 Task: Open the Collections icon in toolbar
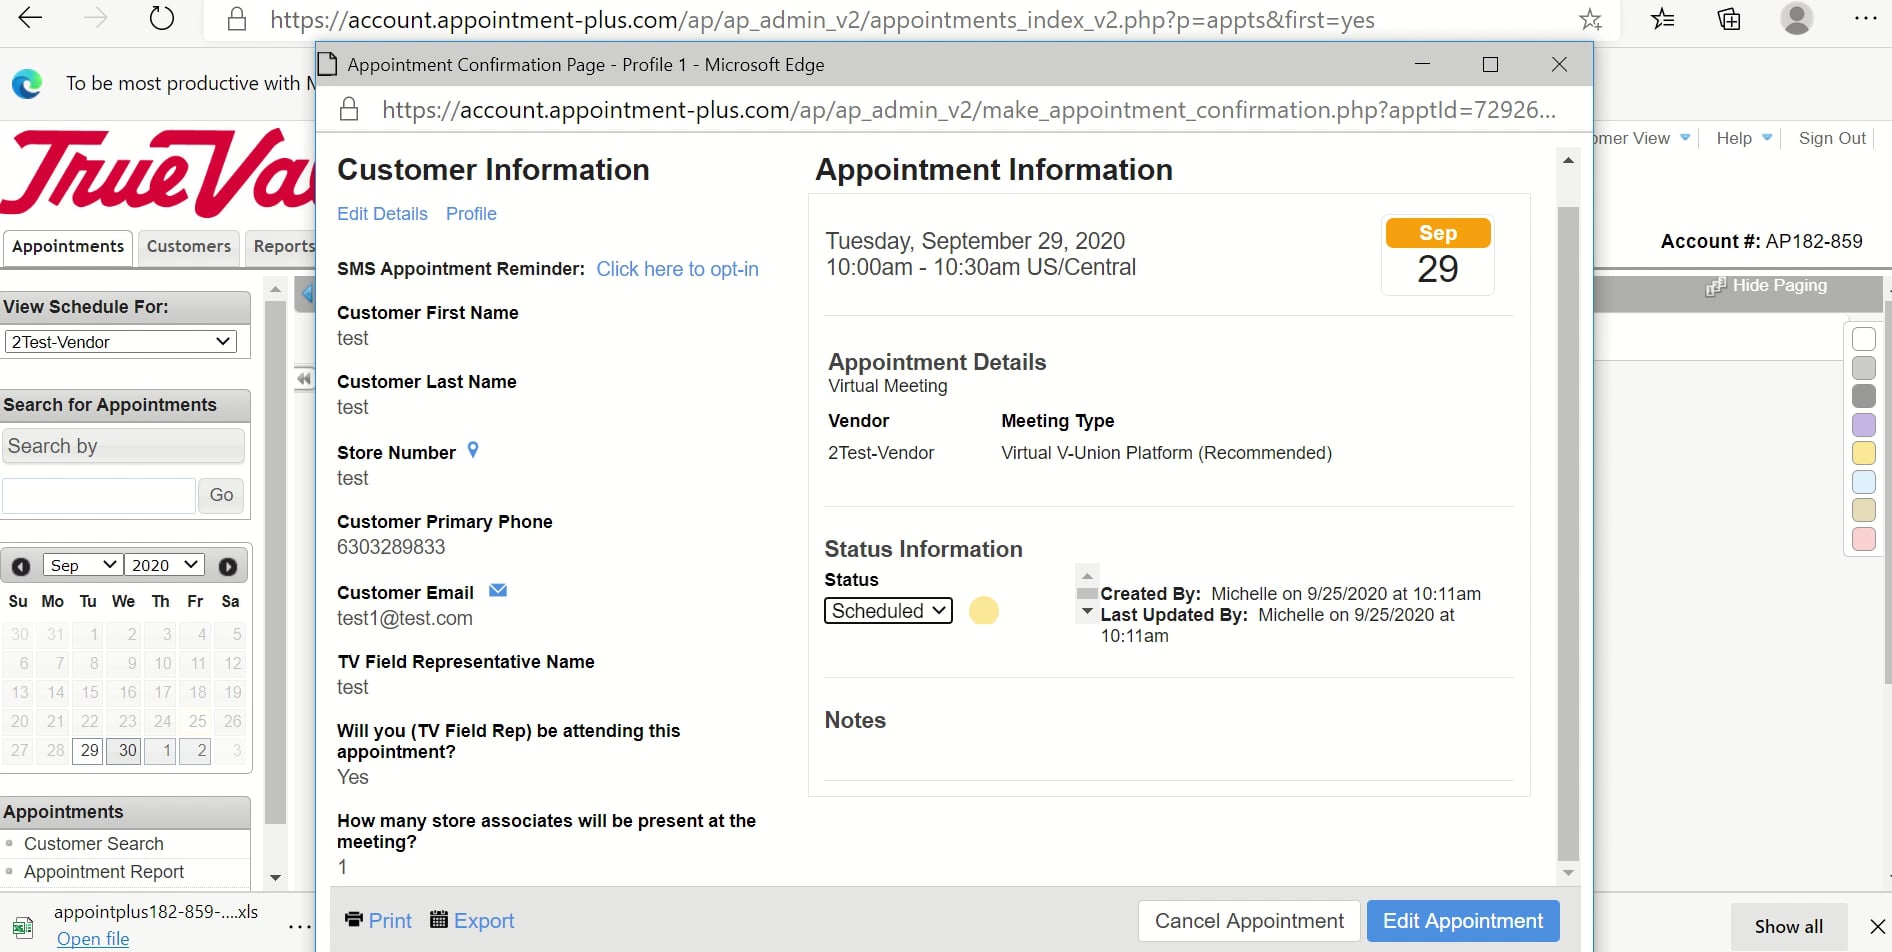click(1729, 18)
